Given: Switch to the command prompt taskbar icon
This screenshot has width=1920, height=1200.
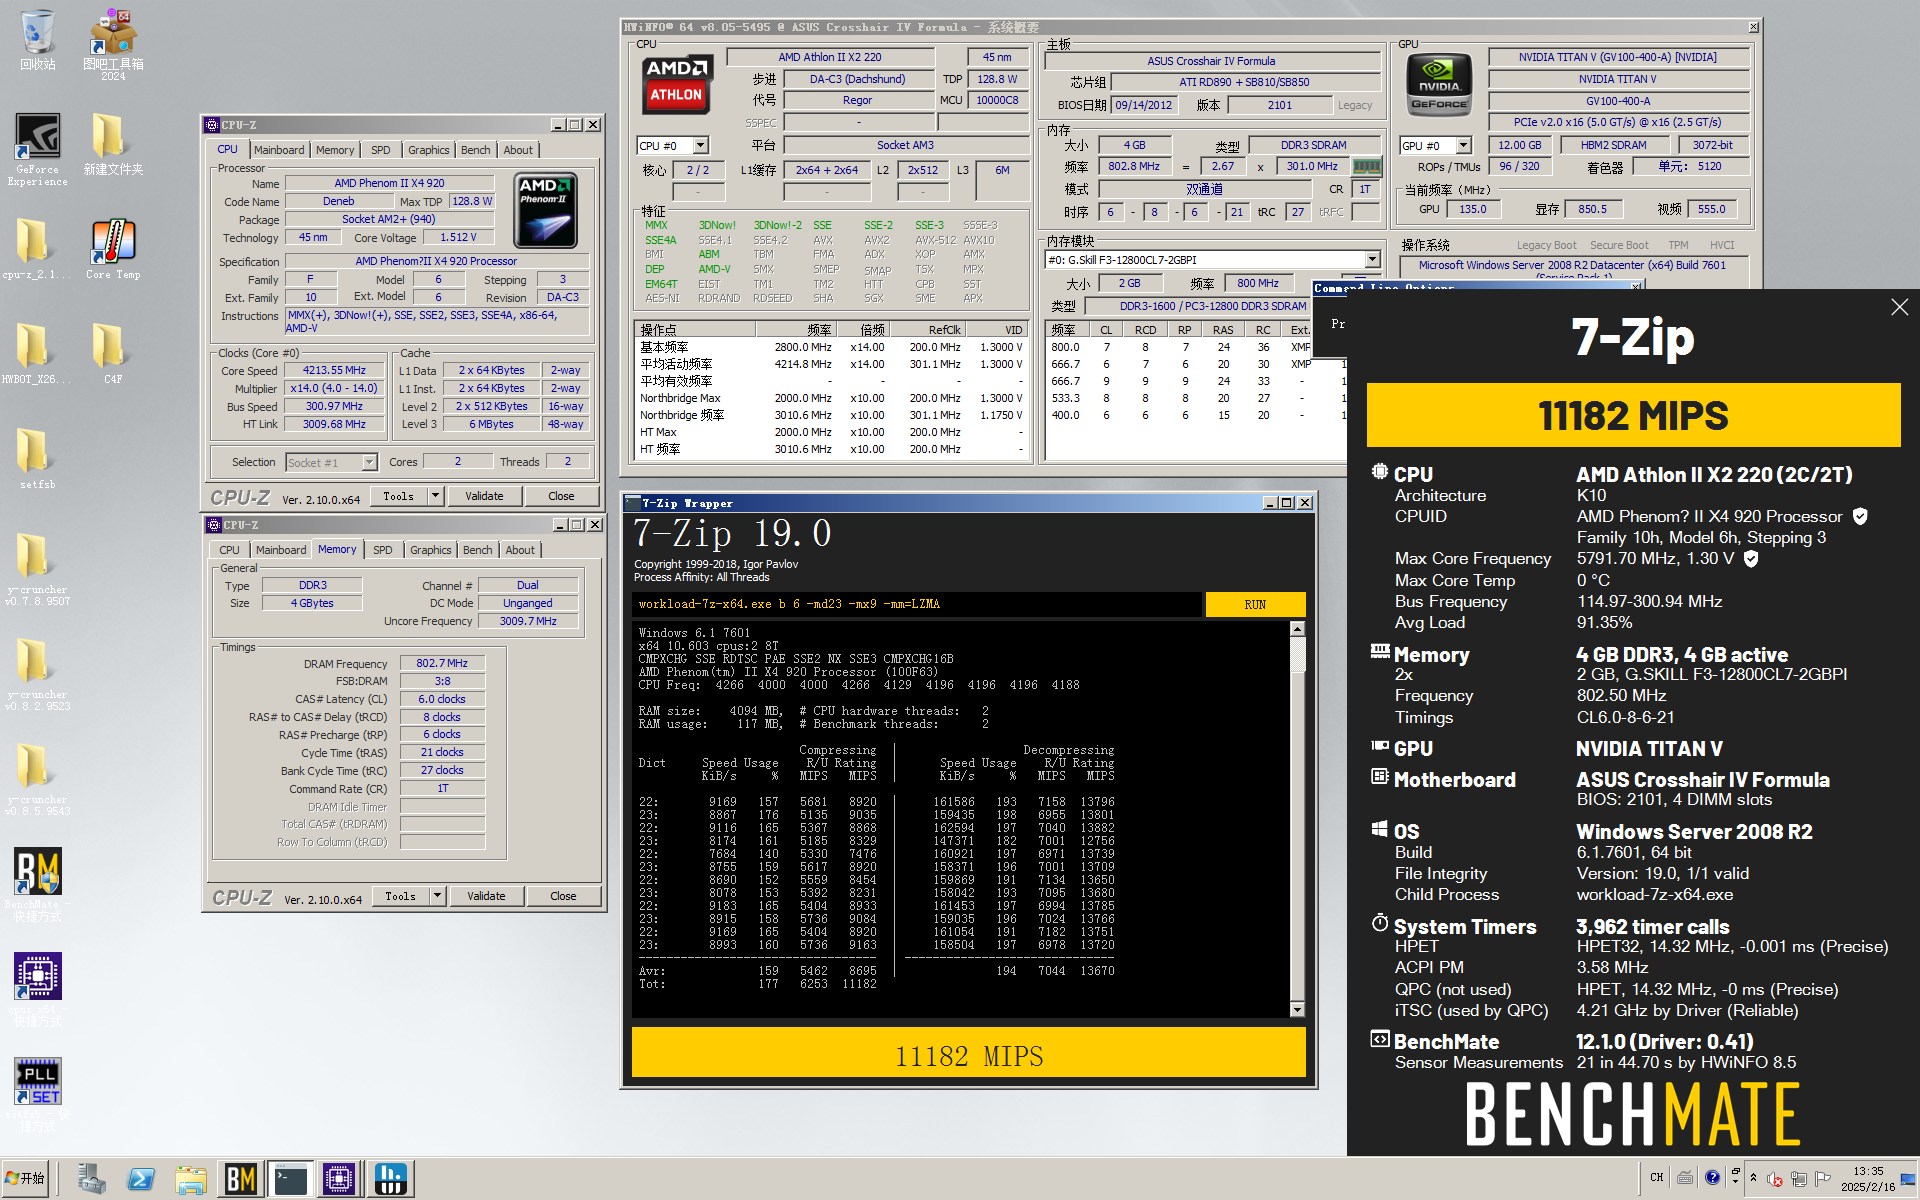Looking at the screenshot, I should tap(290, 1180).
